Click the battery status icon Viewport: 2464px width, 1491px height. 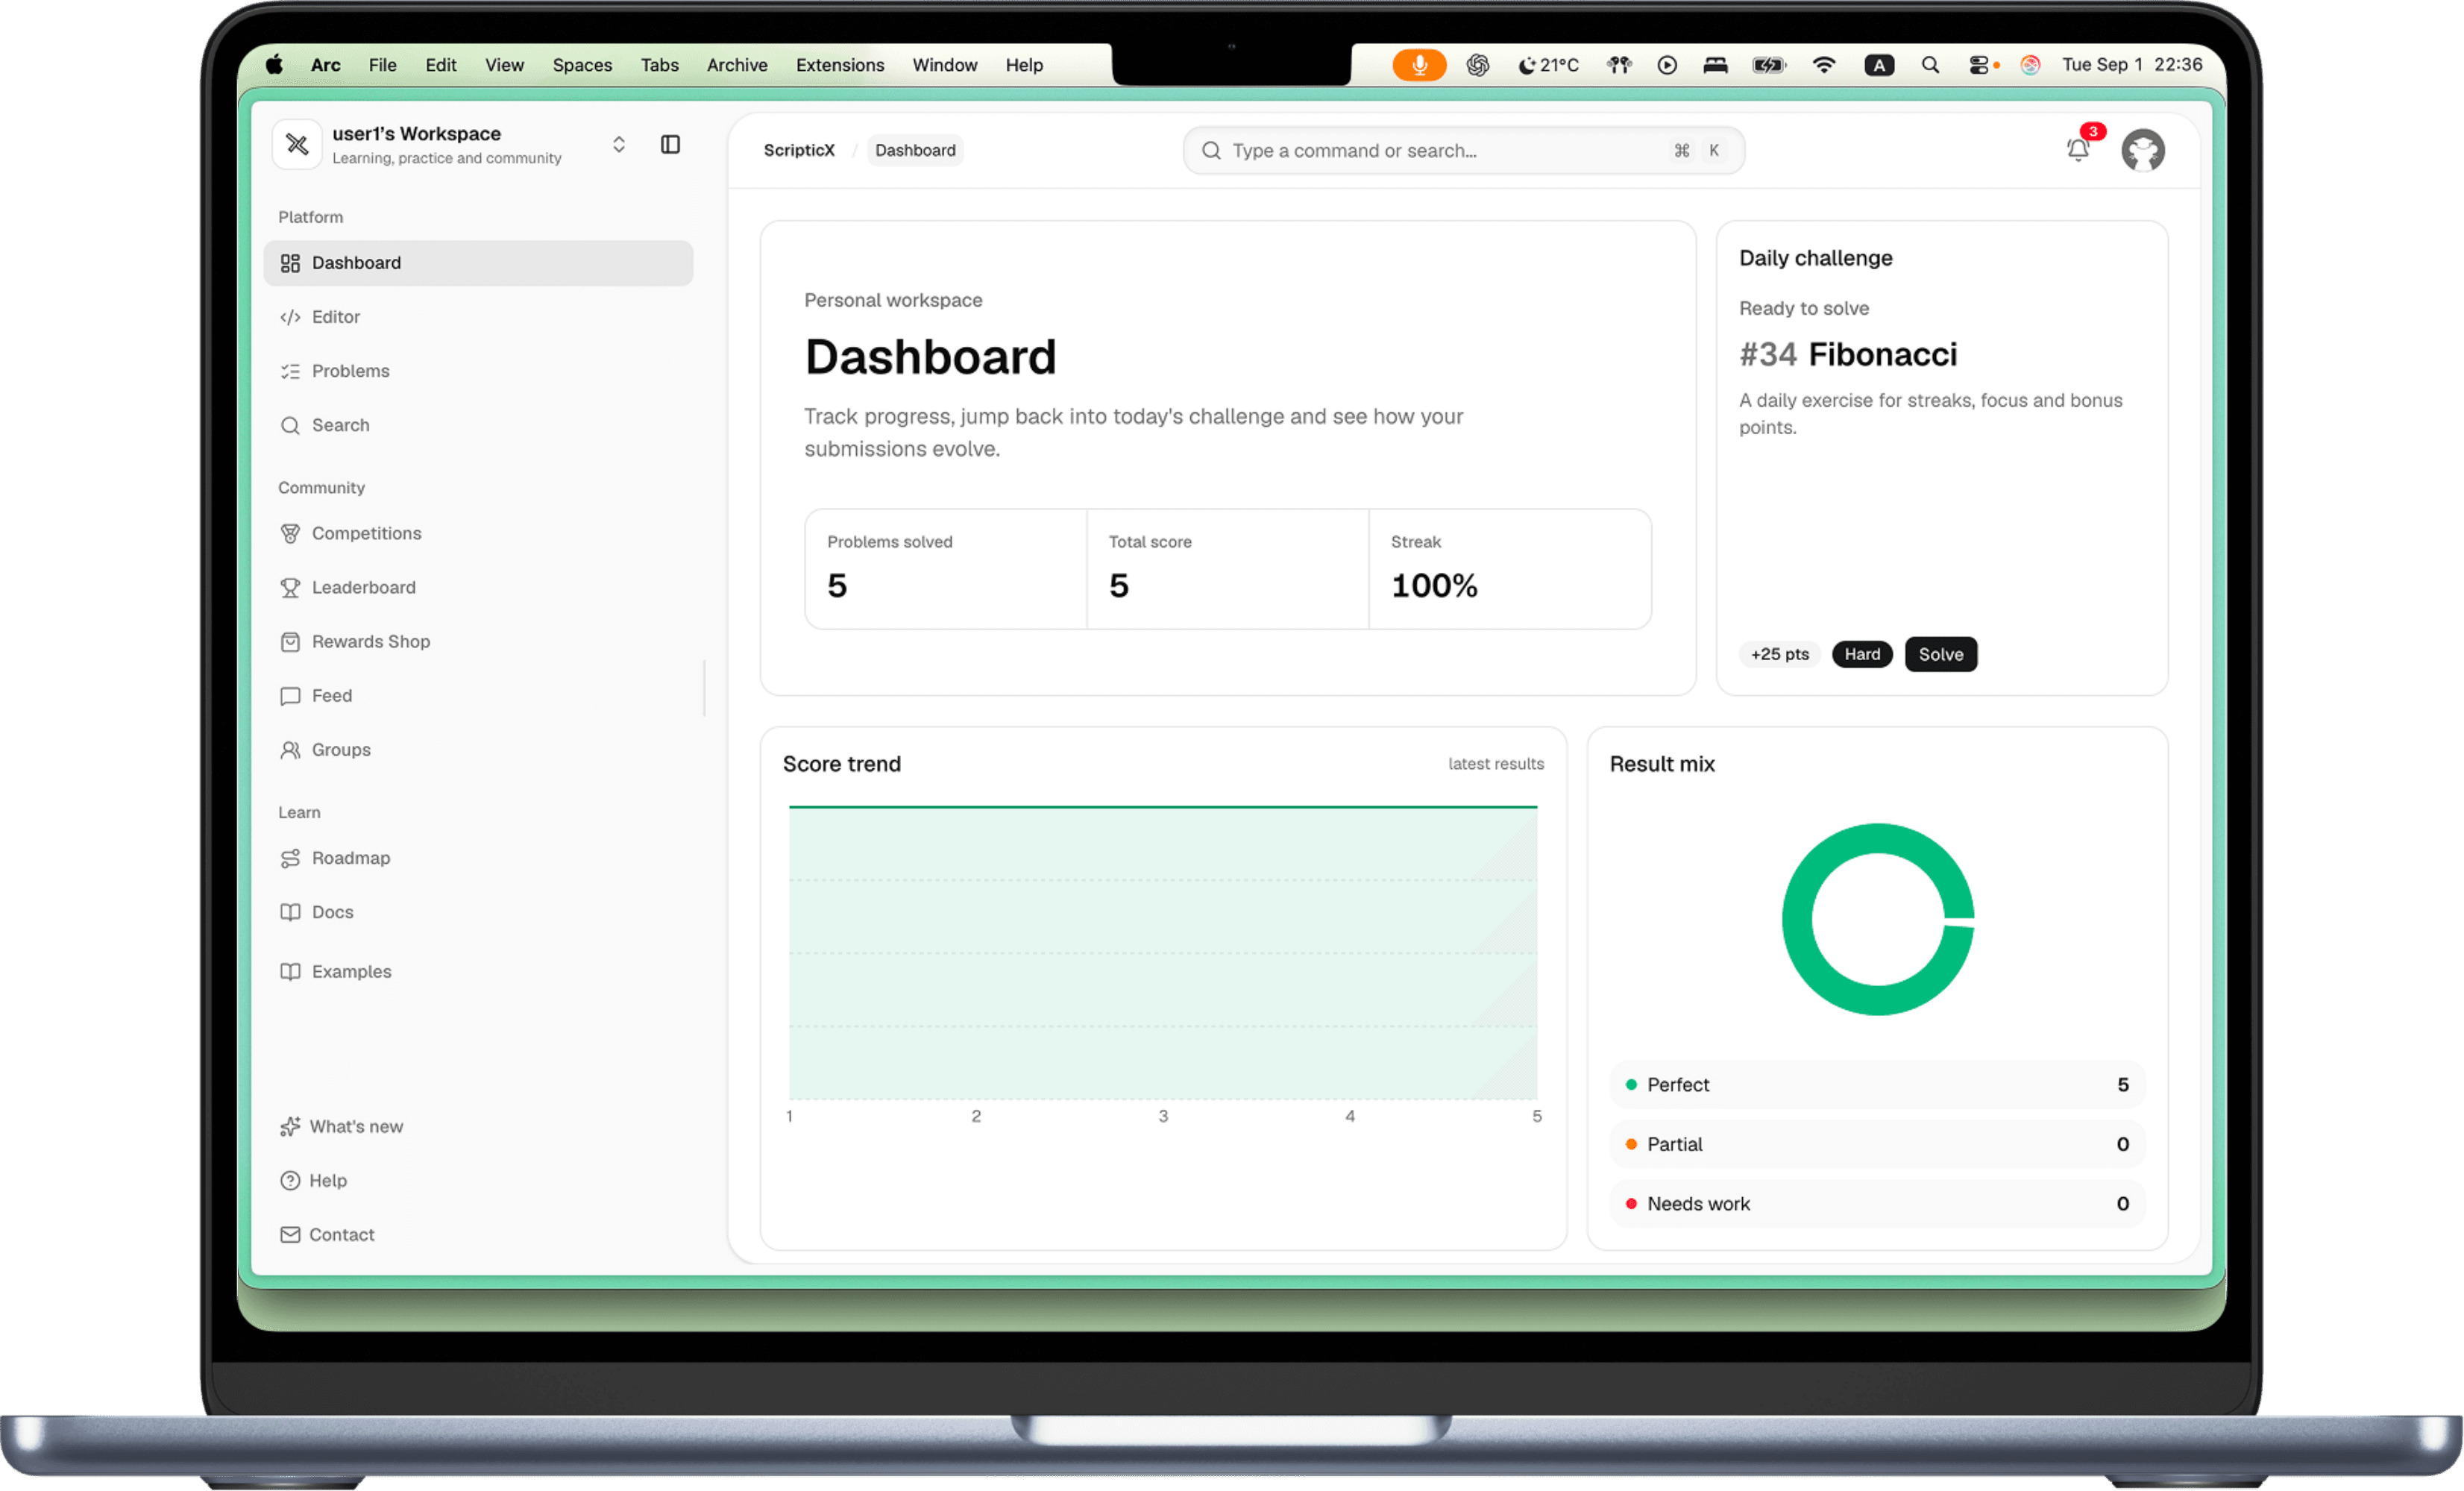pyautogui.click(x=1769, y=65)
